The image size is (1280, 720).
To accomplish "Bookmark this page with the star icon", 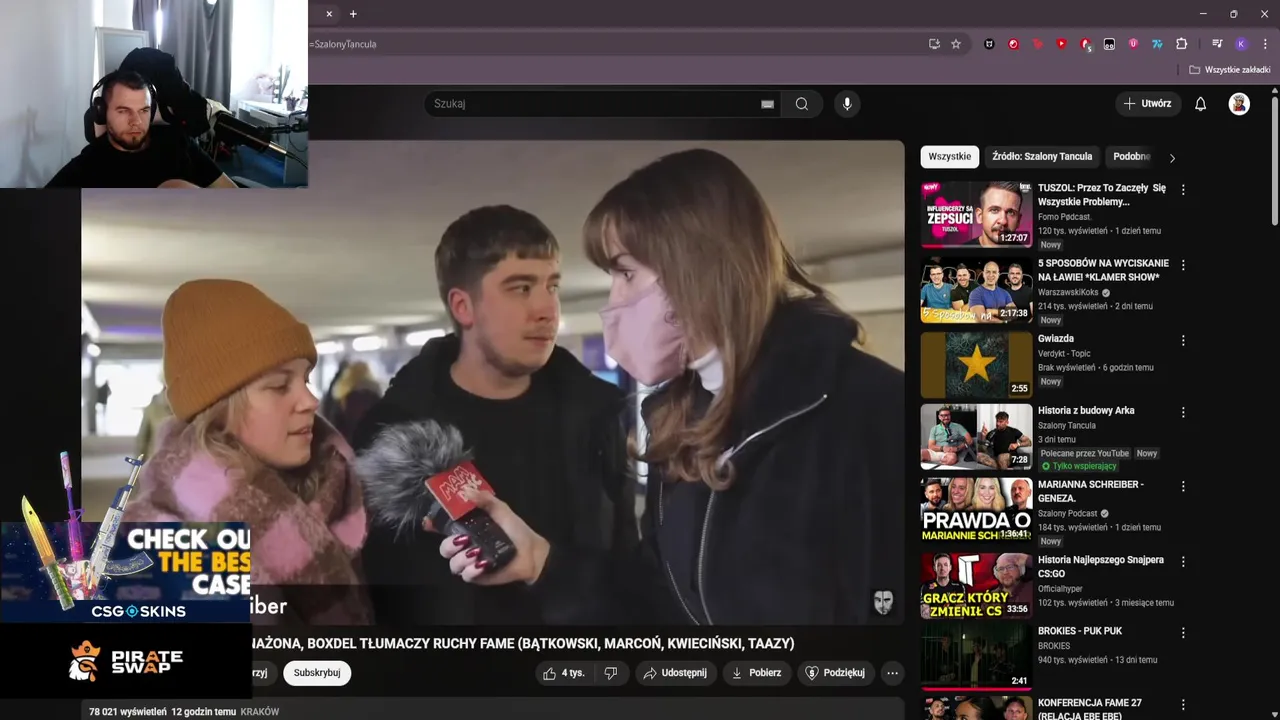I will click(x=956, y=44).
